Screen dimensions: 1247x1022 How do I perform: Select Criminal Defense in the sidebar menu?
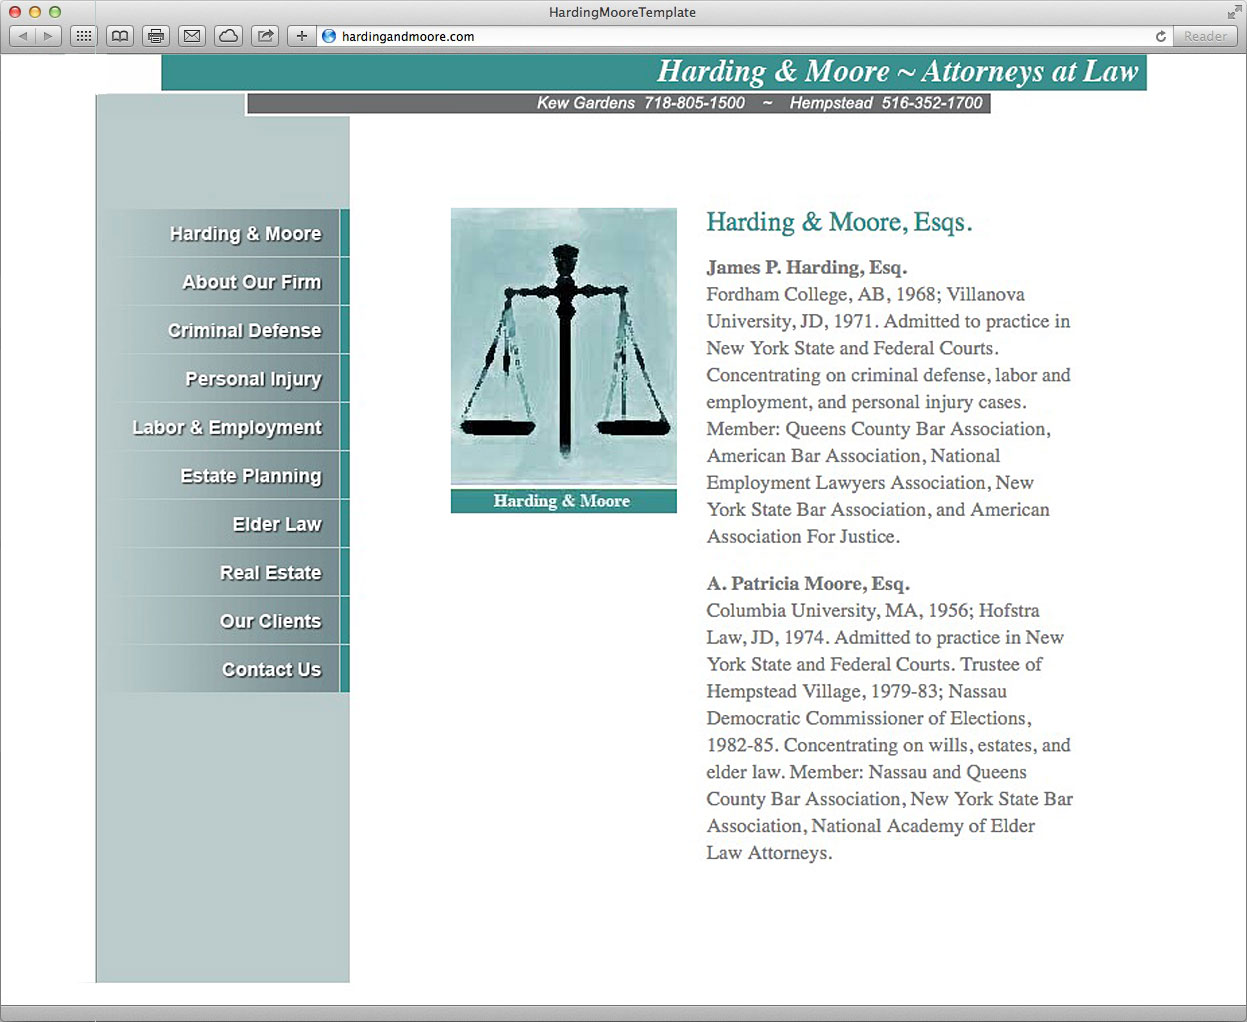(245, 331)
